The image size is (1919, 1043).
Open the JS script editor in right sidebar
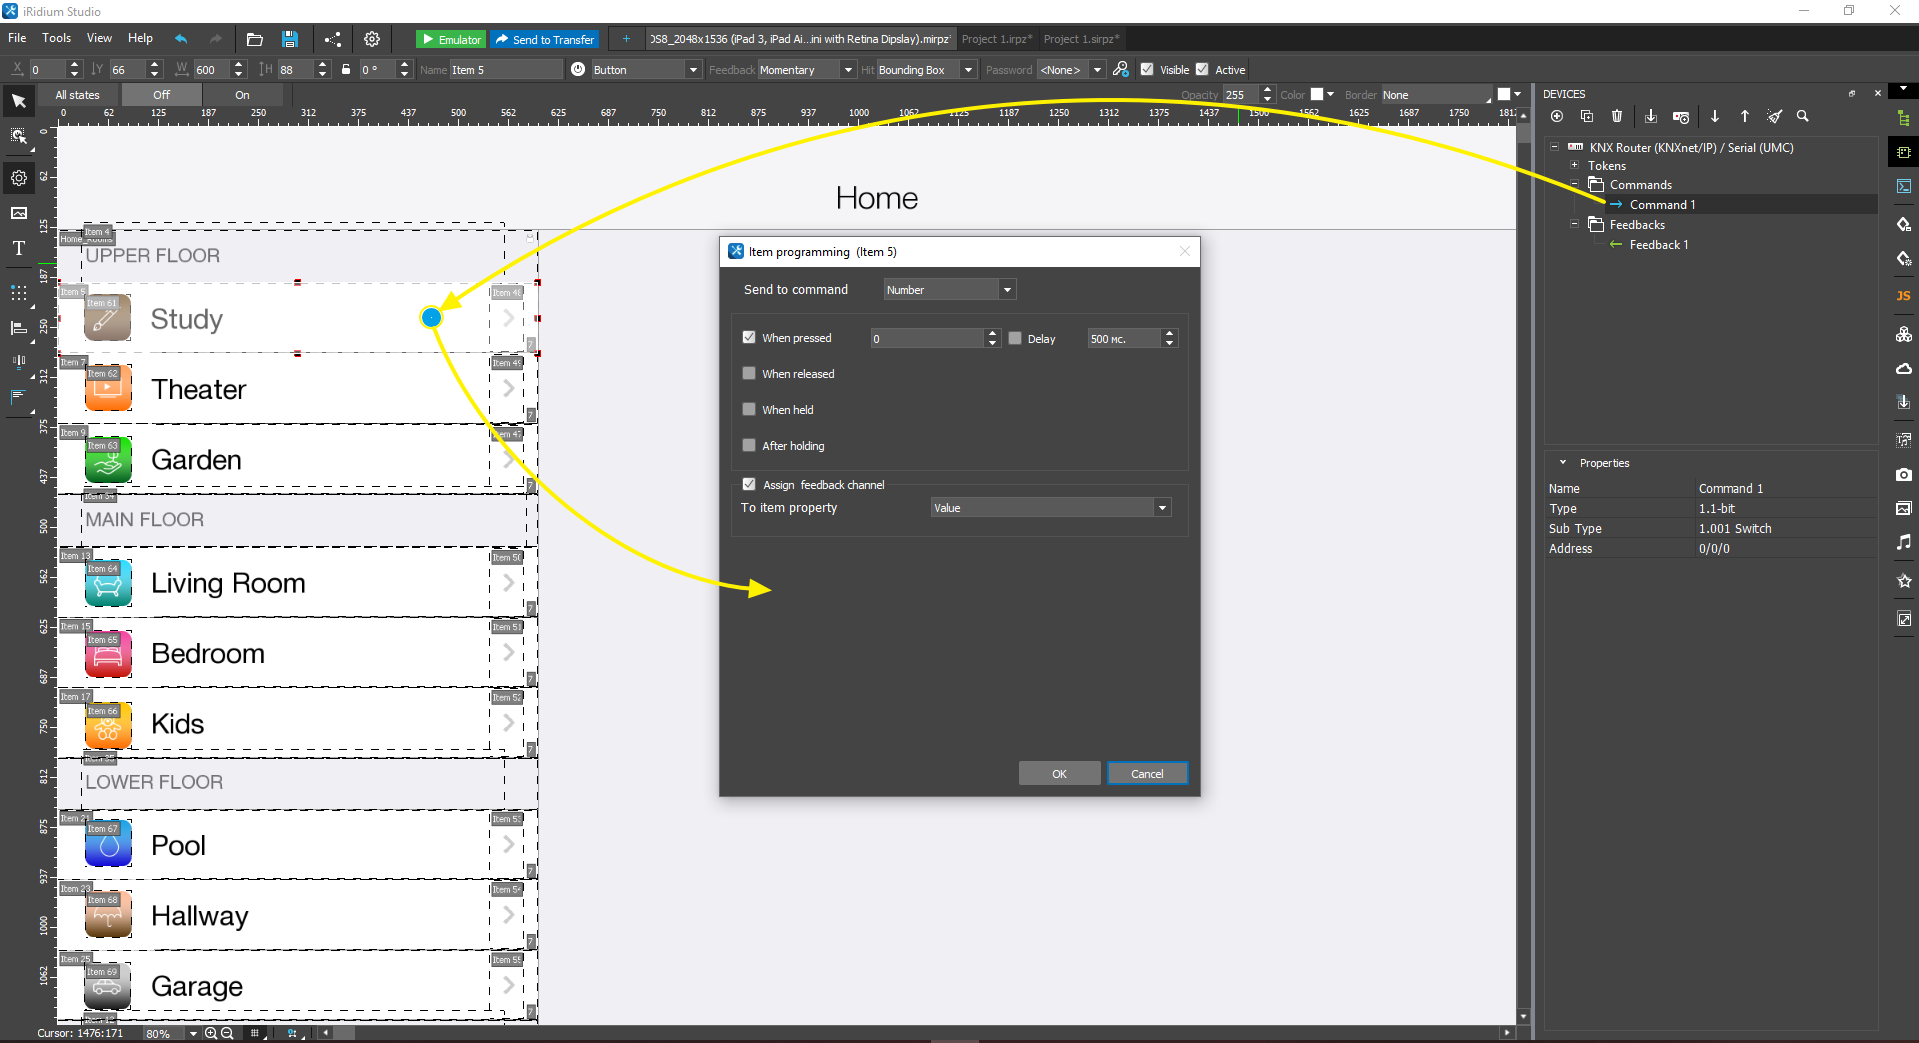[x=1903, y=296]
